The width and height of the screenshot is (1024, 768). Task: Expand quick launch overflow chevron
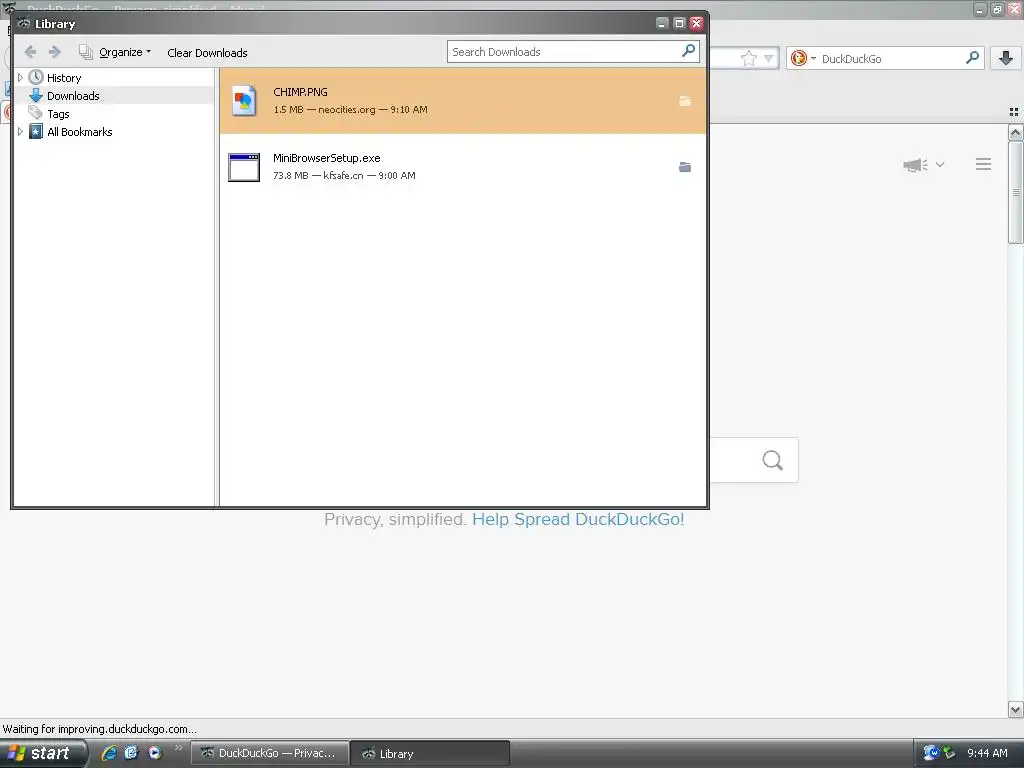[178, 748]
